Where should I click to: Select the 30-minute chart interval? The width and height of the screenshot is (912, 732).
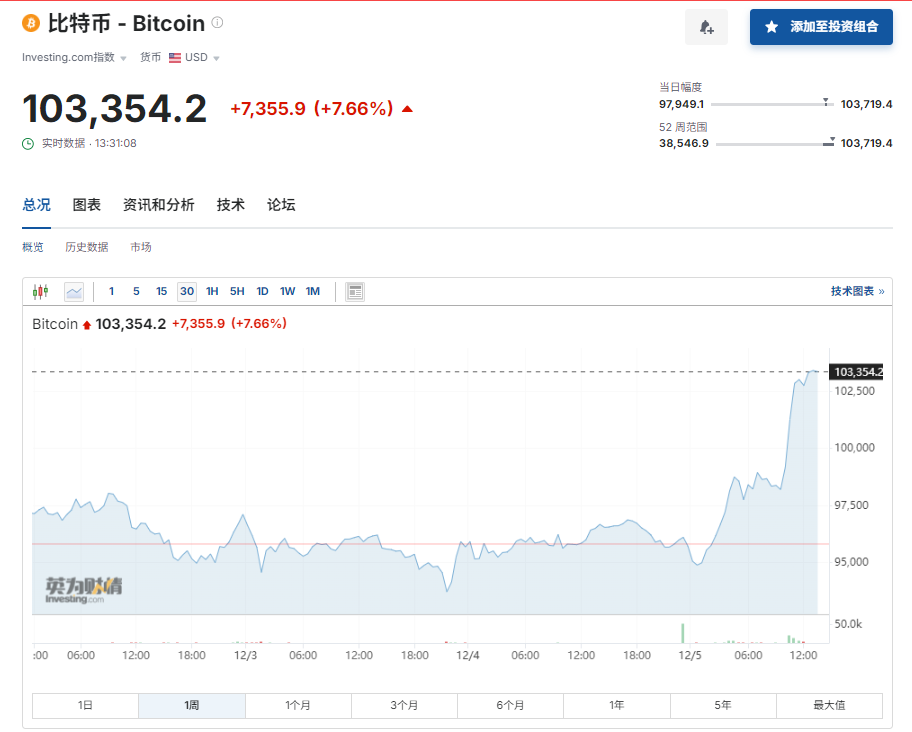tap(187, 292)
